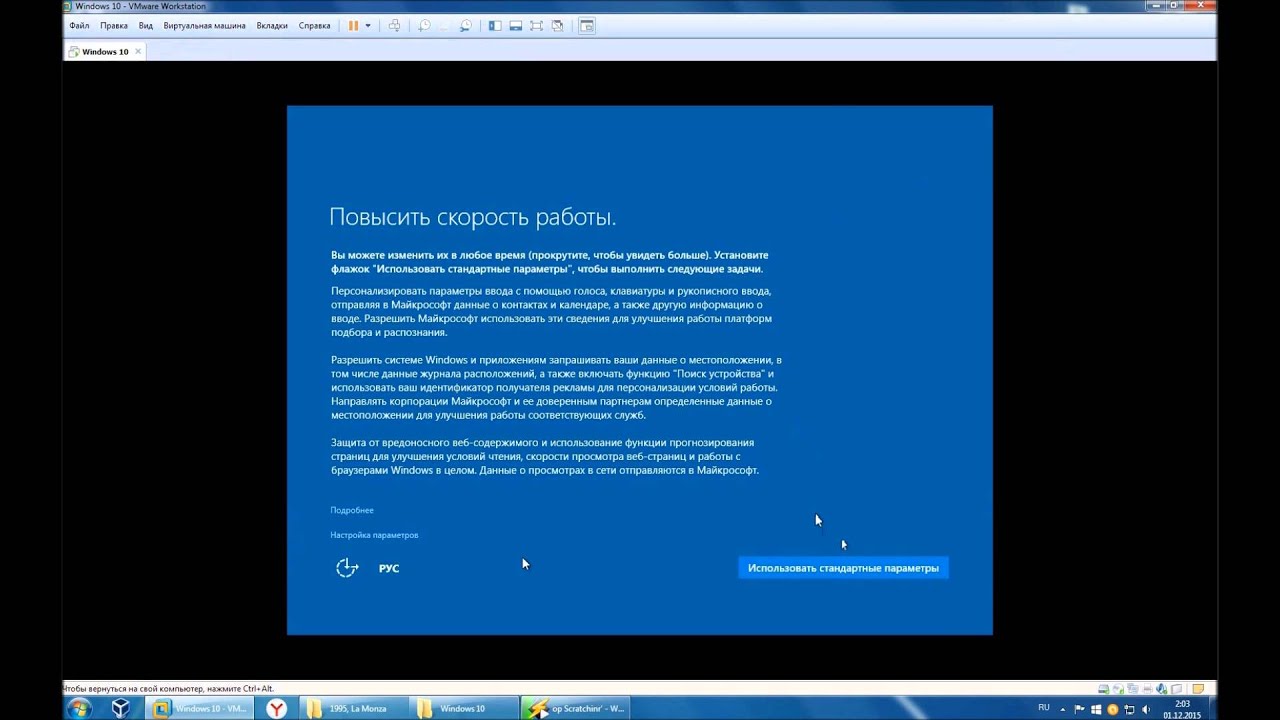Viewport: 1280px width, 720px height.
Task: Click the orange round tray icon
Action: tap(1113, 709)
